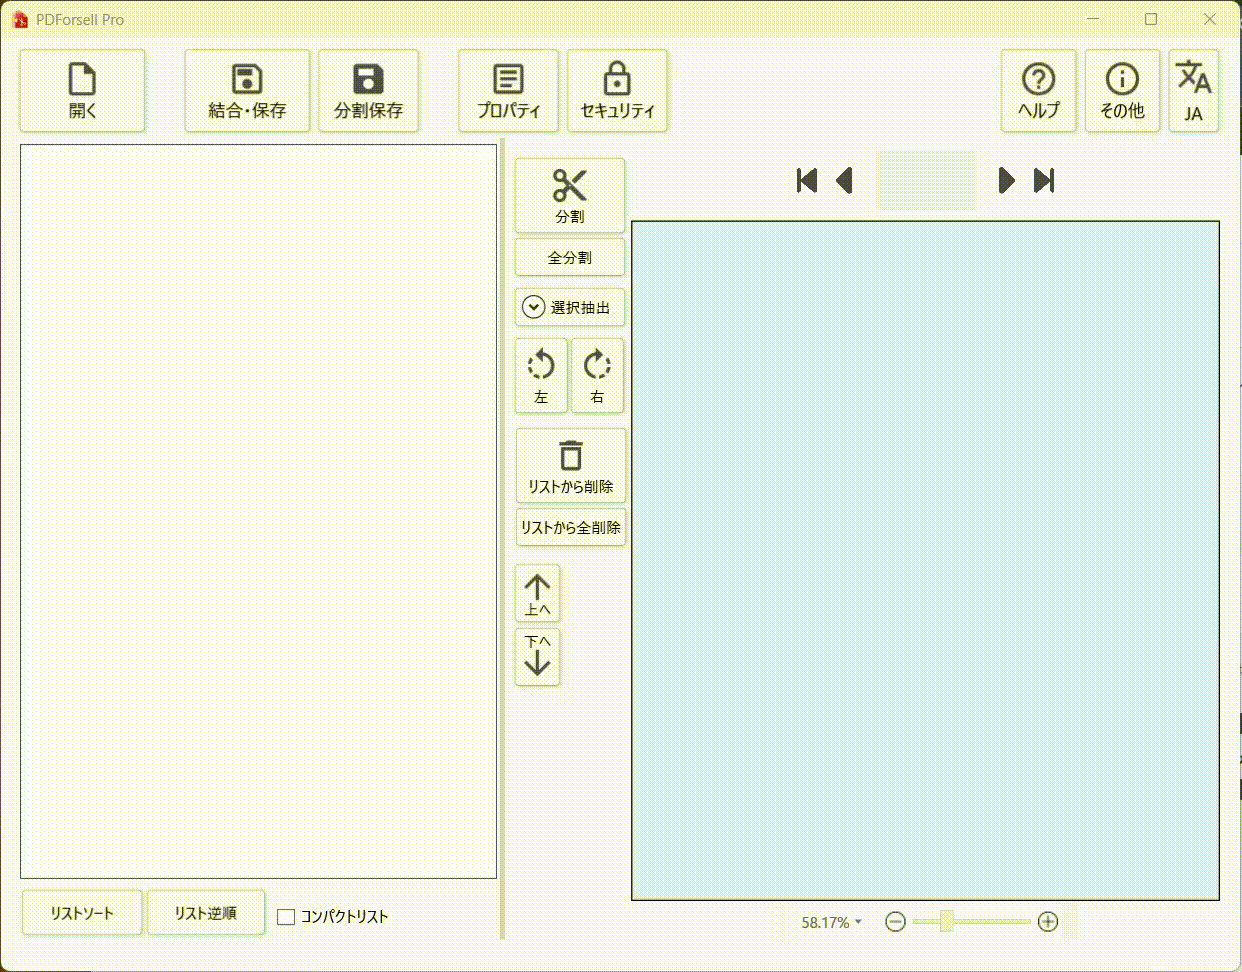Move item up with 上へ arrow
Screen dimensions: 1242x972
click(537, 594)
